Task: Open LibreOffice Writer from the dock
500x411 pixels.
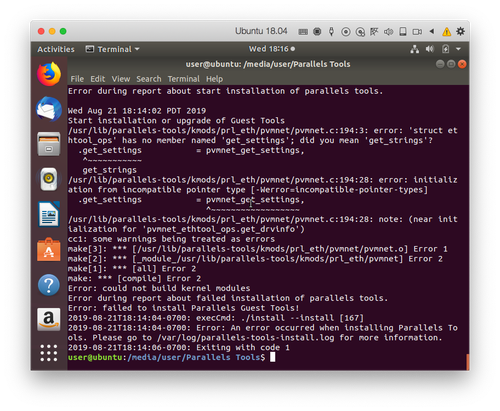Action: tap(49, 214)
